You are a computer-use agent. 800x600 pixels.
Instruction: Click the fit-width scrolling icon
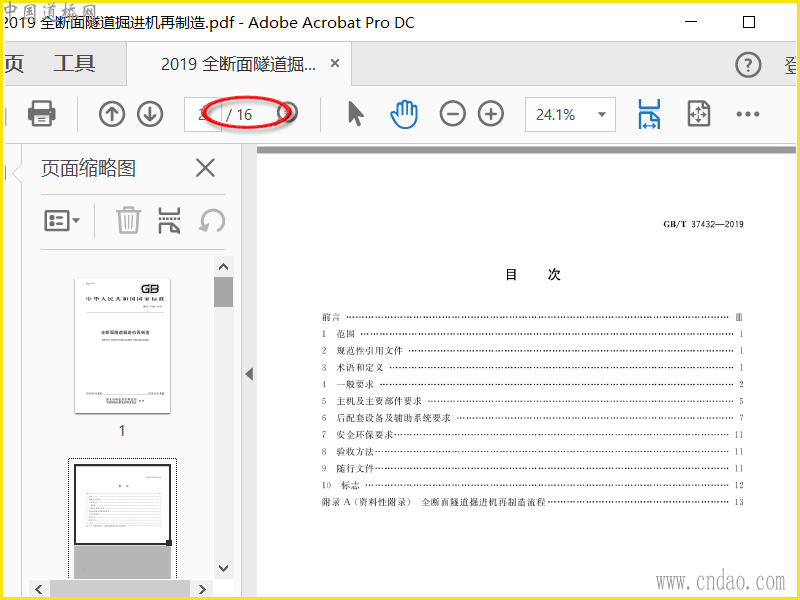point(649,114)
